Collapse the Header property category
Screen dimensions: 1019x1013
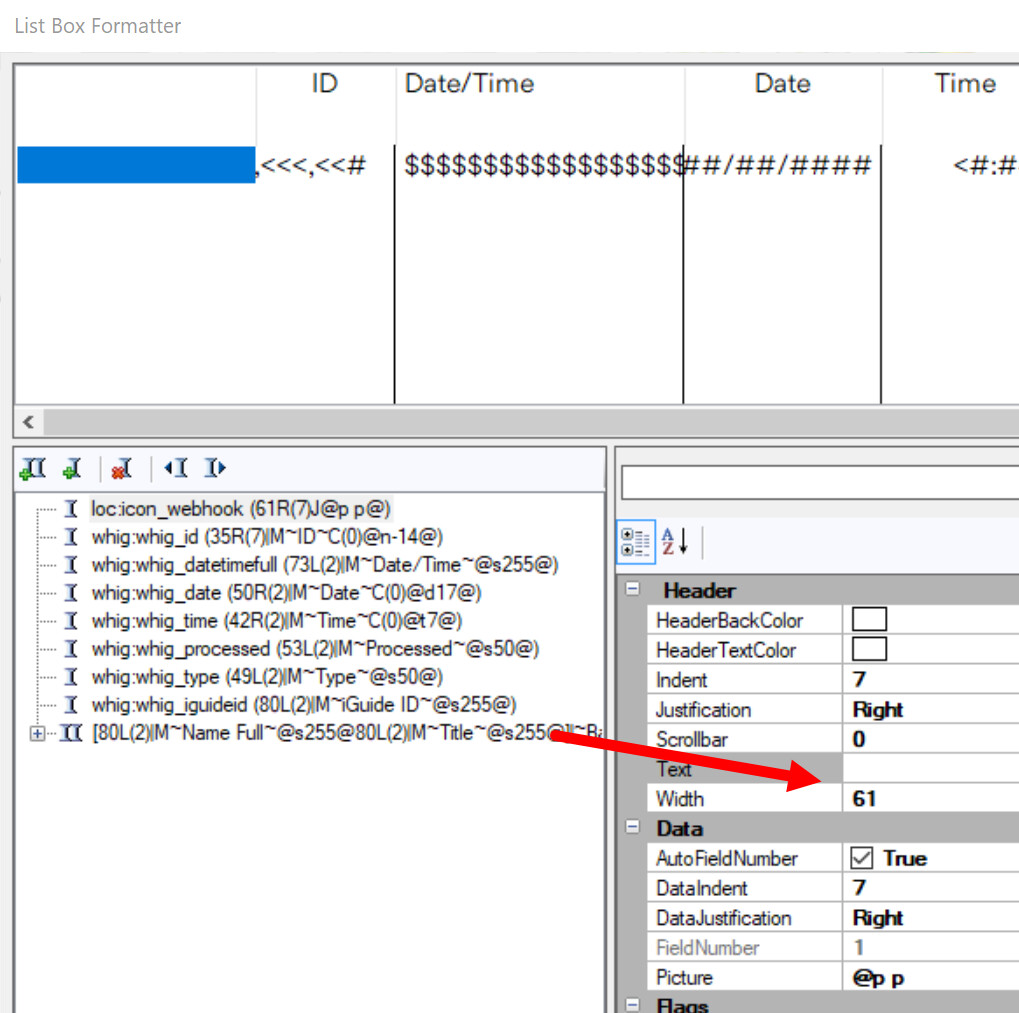pyautogui.click(x=632, y=590)
